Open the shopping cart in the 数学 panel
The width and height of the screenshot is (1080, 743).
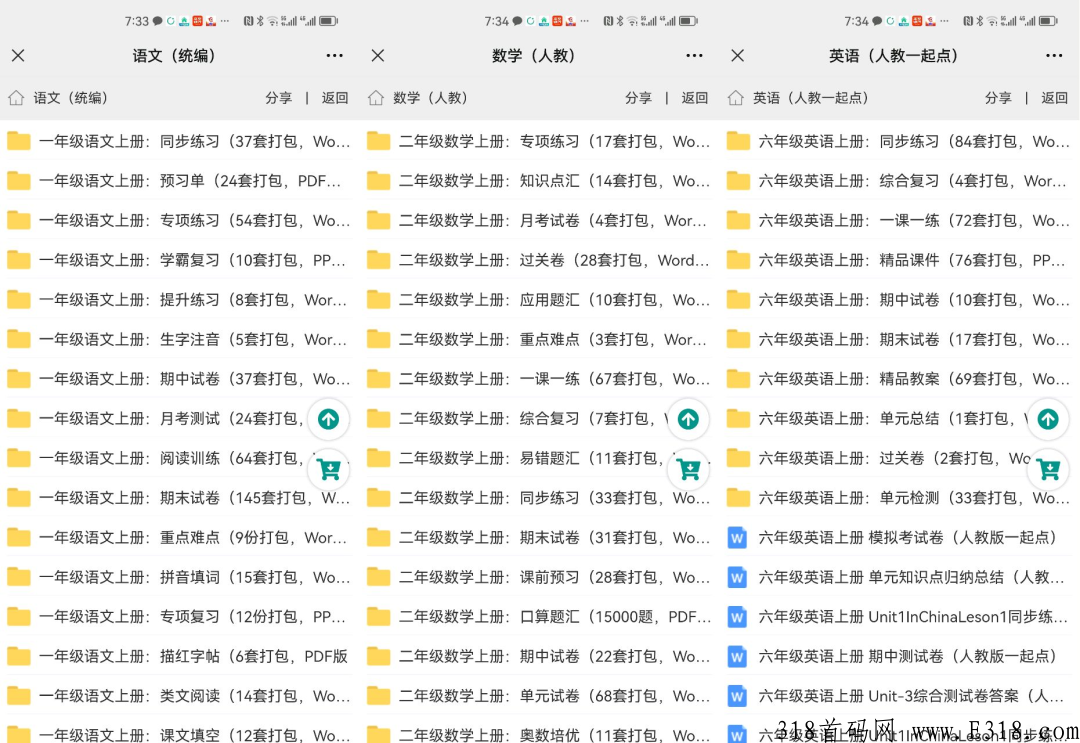click(688, 470)
